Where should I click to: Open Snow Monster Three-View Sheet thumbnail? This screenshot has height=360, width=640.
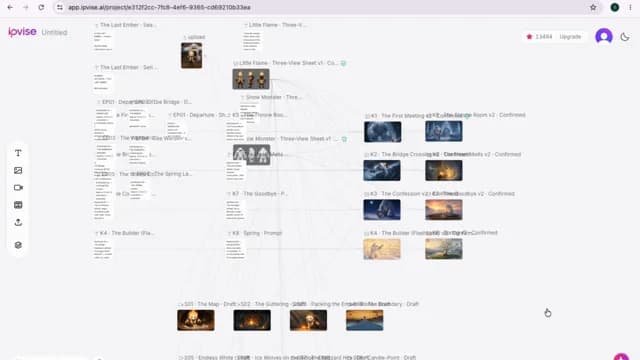pyautogui.click(x=251, y=155)
